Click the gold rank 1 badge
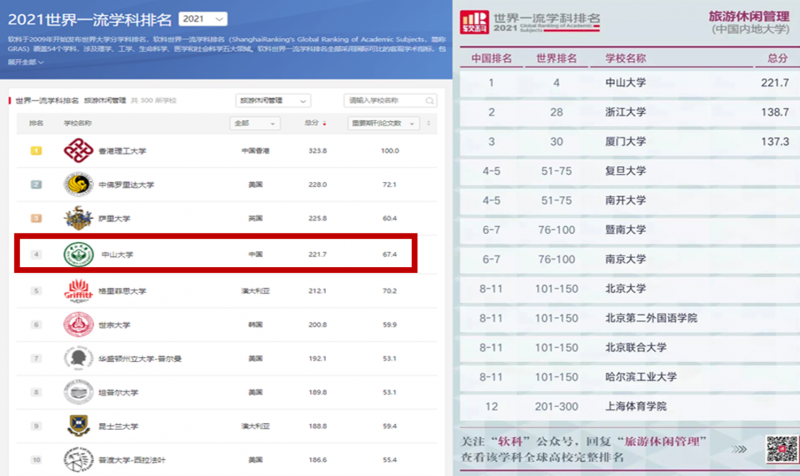This screenshot has width=800, height=476. pyautogui.click(x=36, y=151)
